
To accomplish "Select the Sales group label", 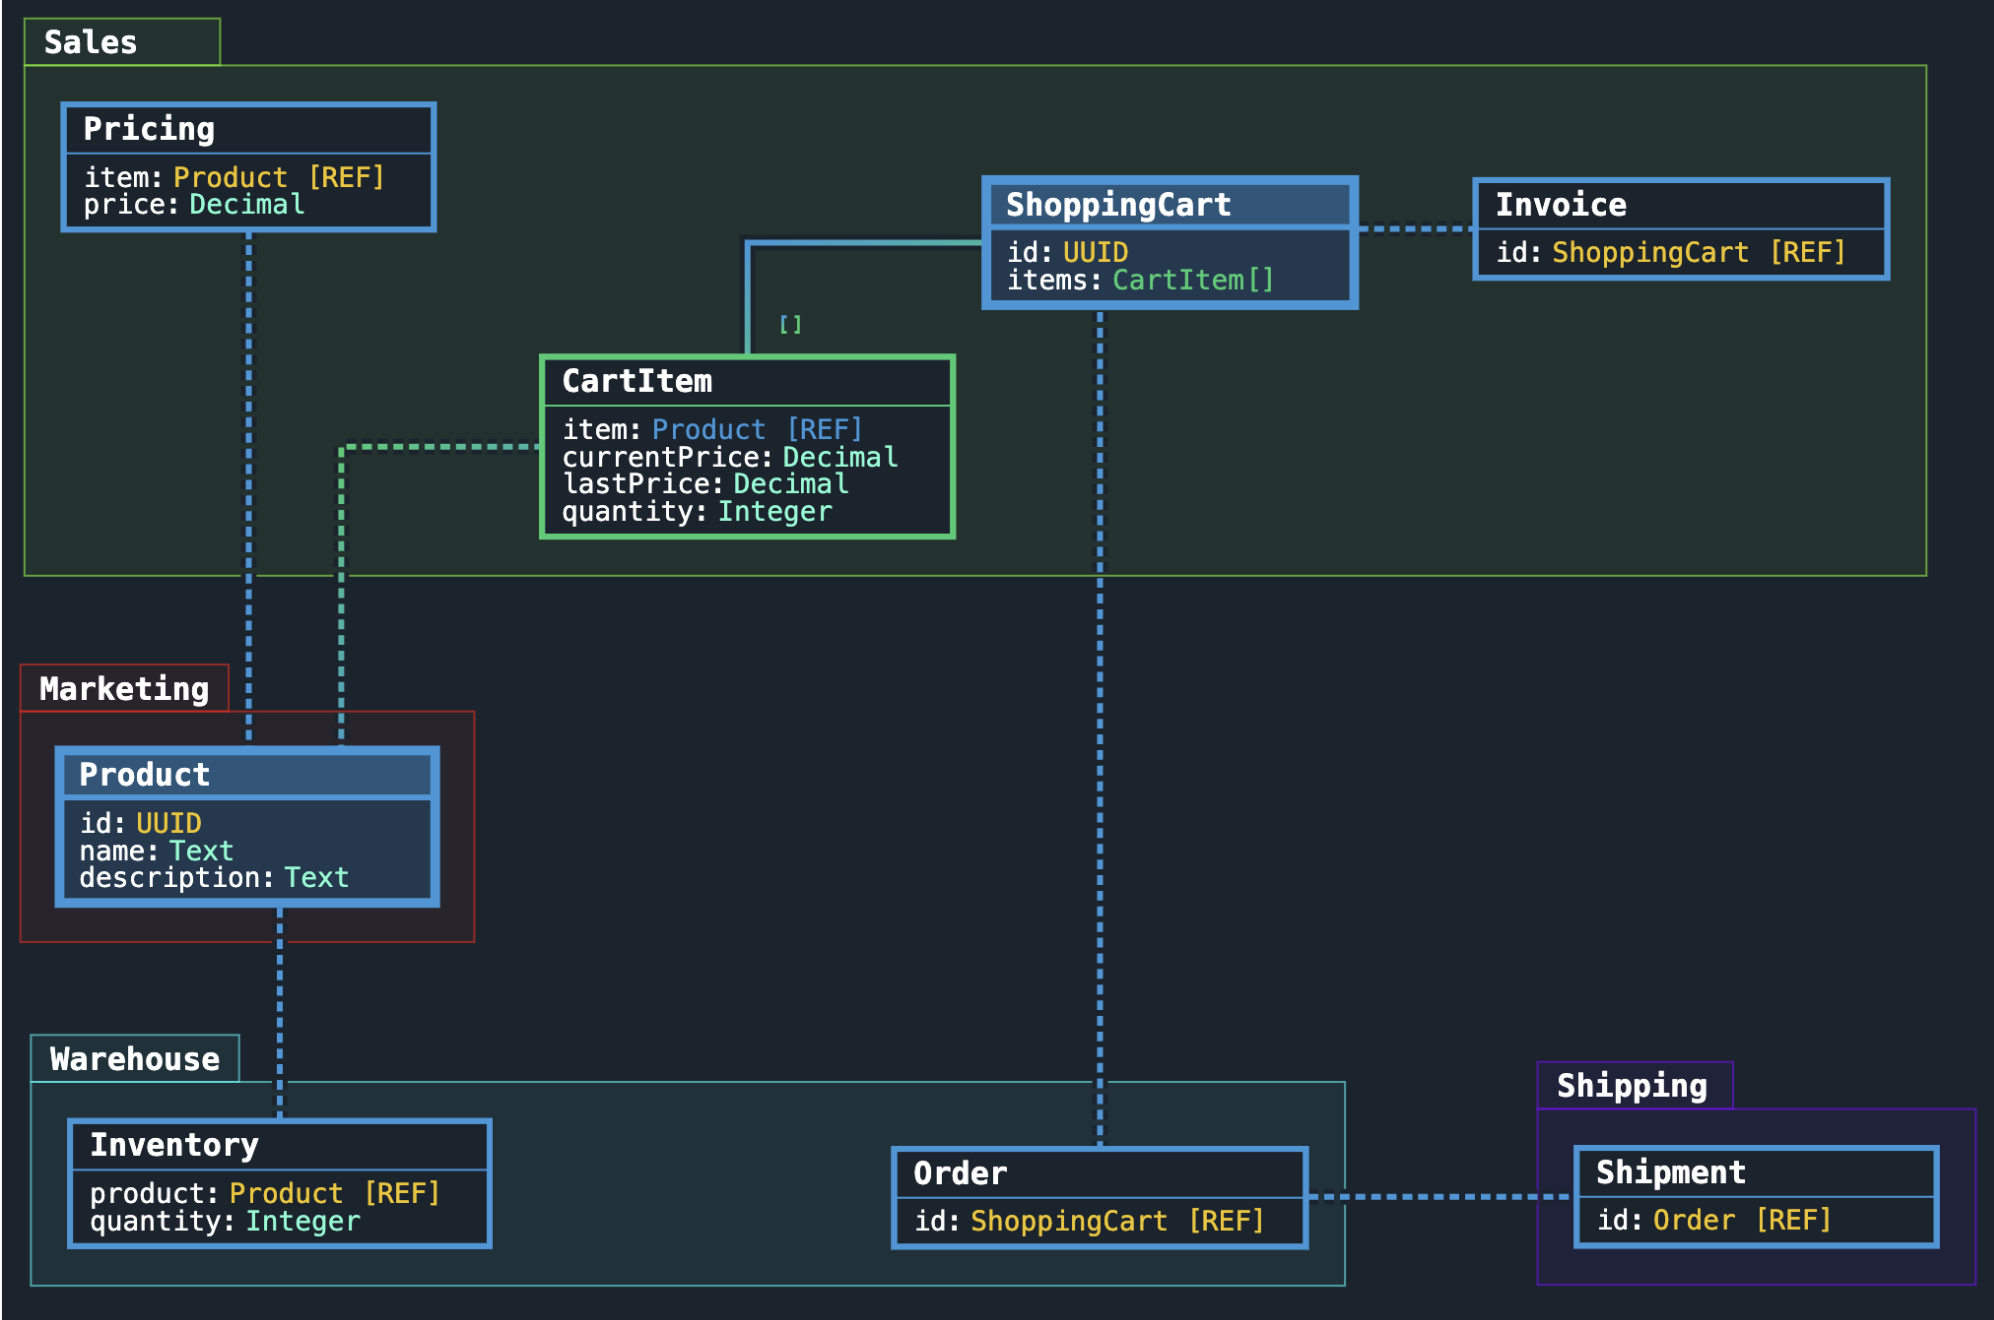I will (x=88, y=42).
